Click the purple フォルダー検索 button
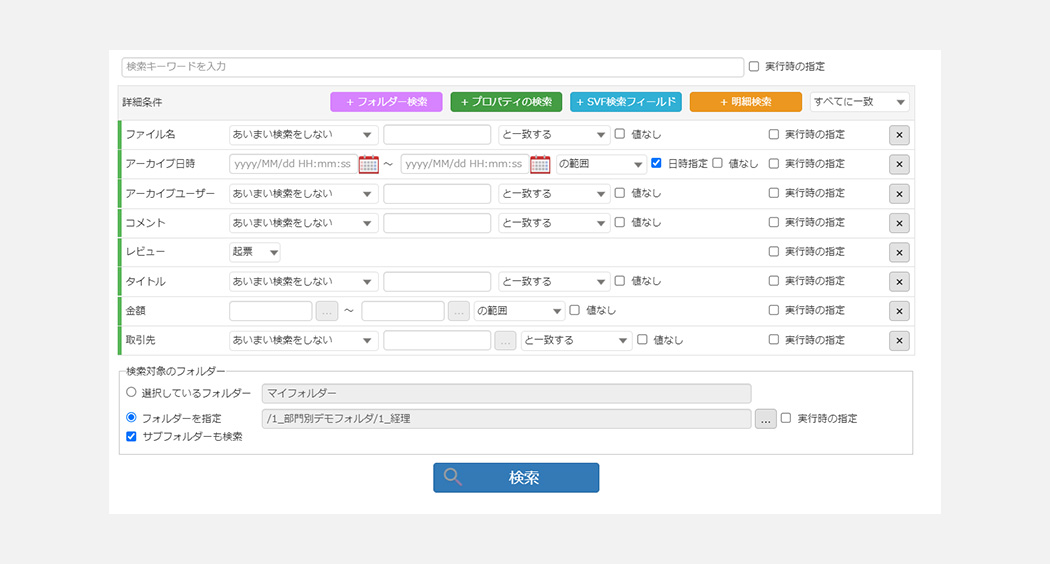This screenshot has height=564, width=1050. (386, 102)
